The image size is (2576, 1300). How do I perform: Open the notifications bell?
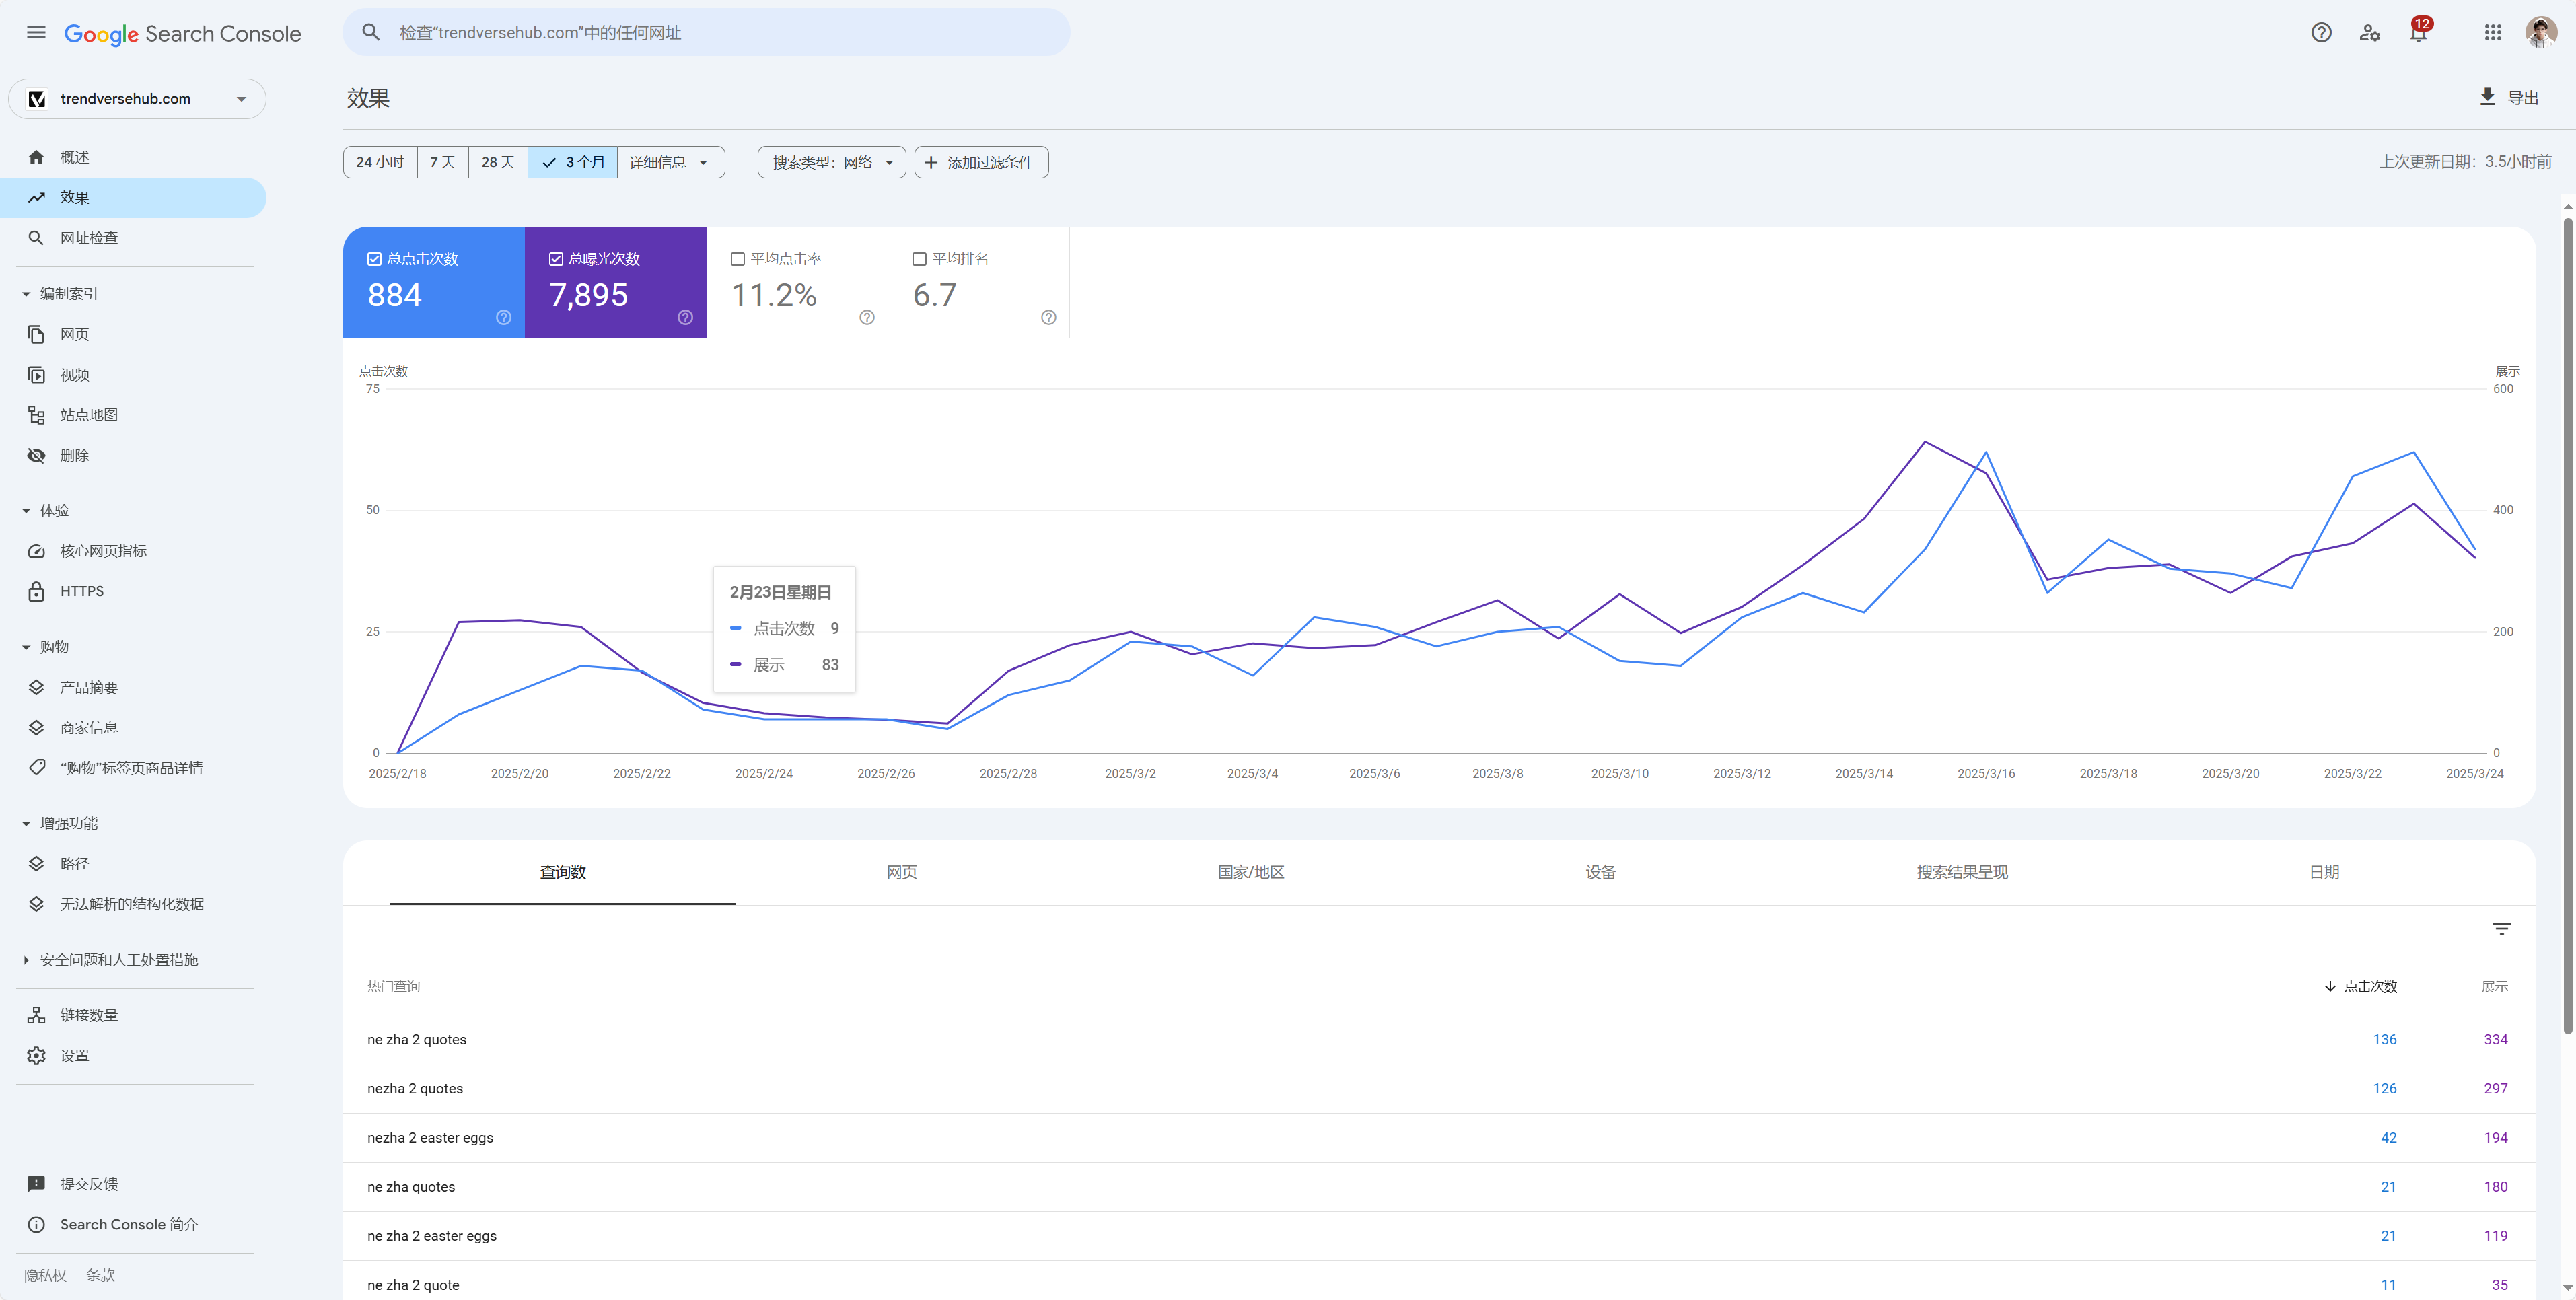pos(2418,33)
